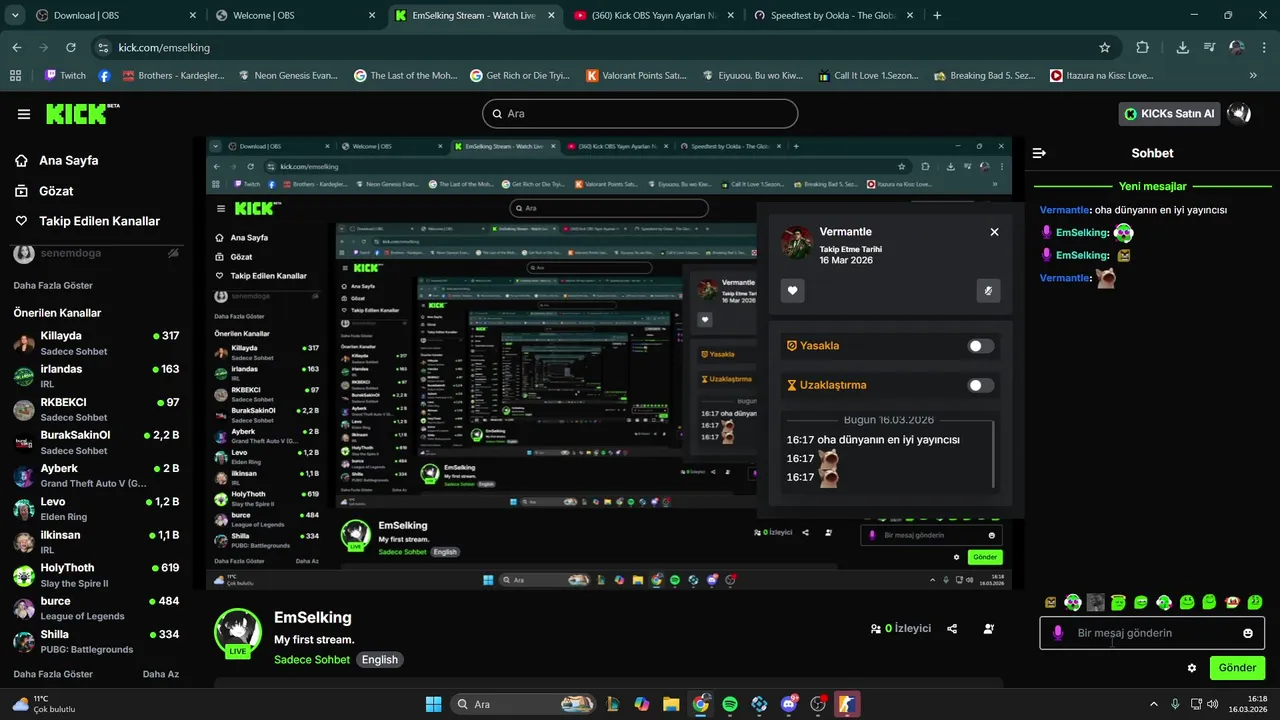
Task: Open Killayda channel in recommended list
Action: click(96, 343)
